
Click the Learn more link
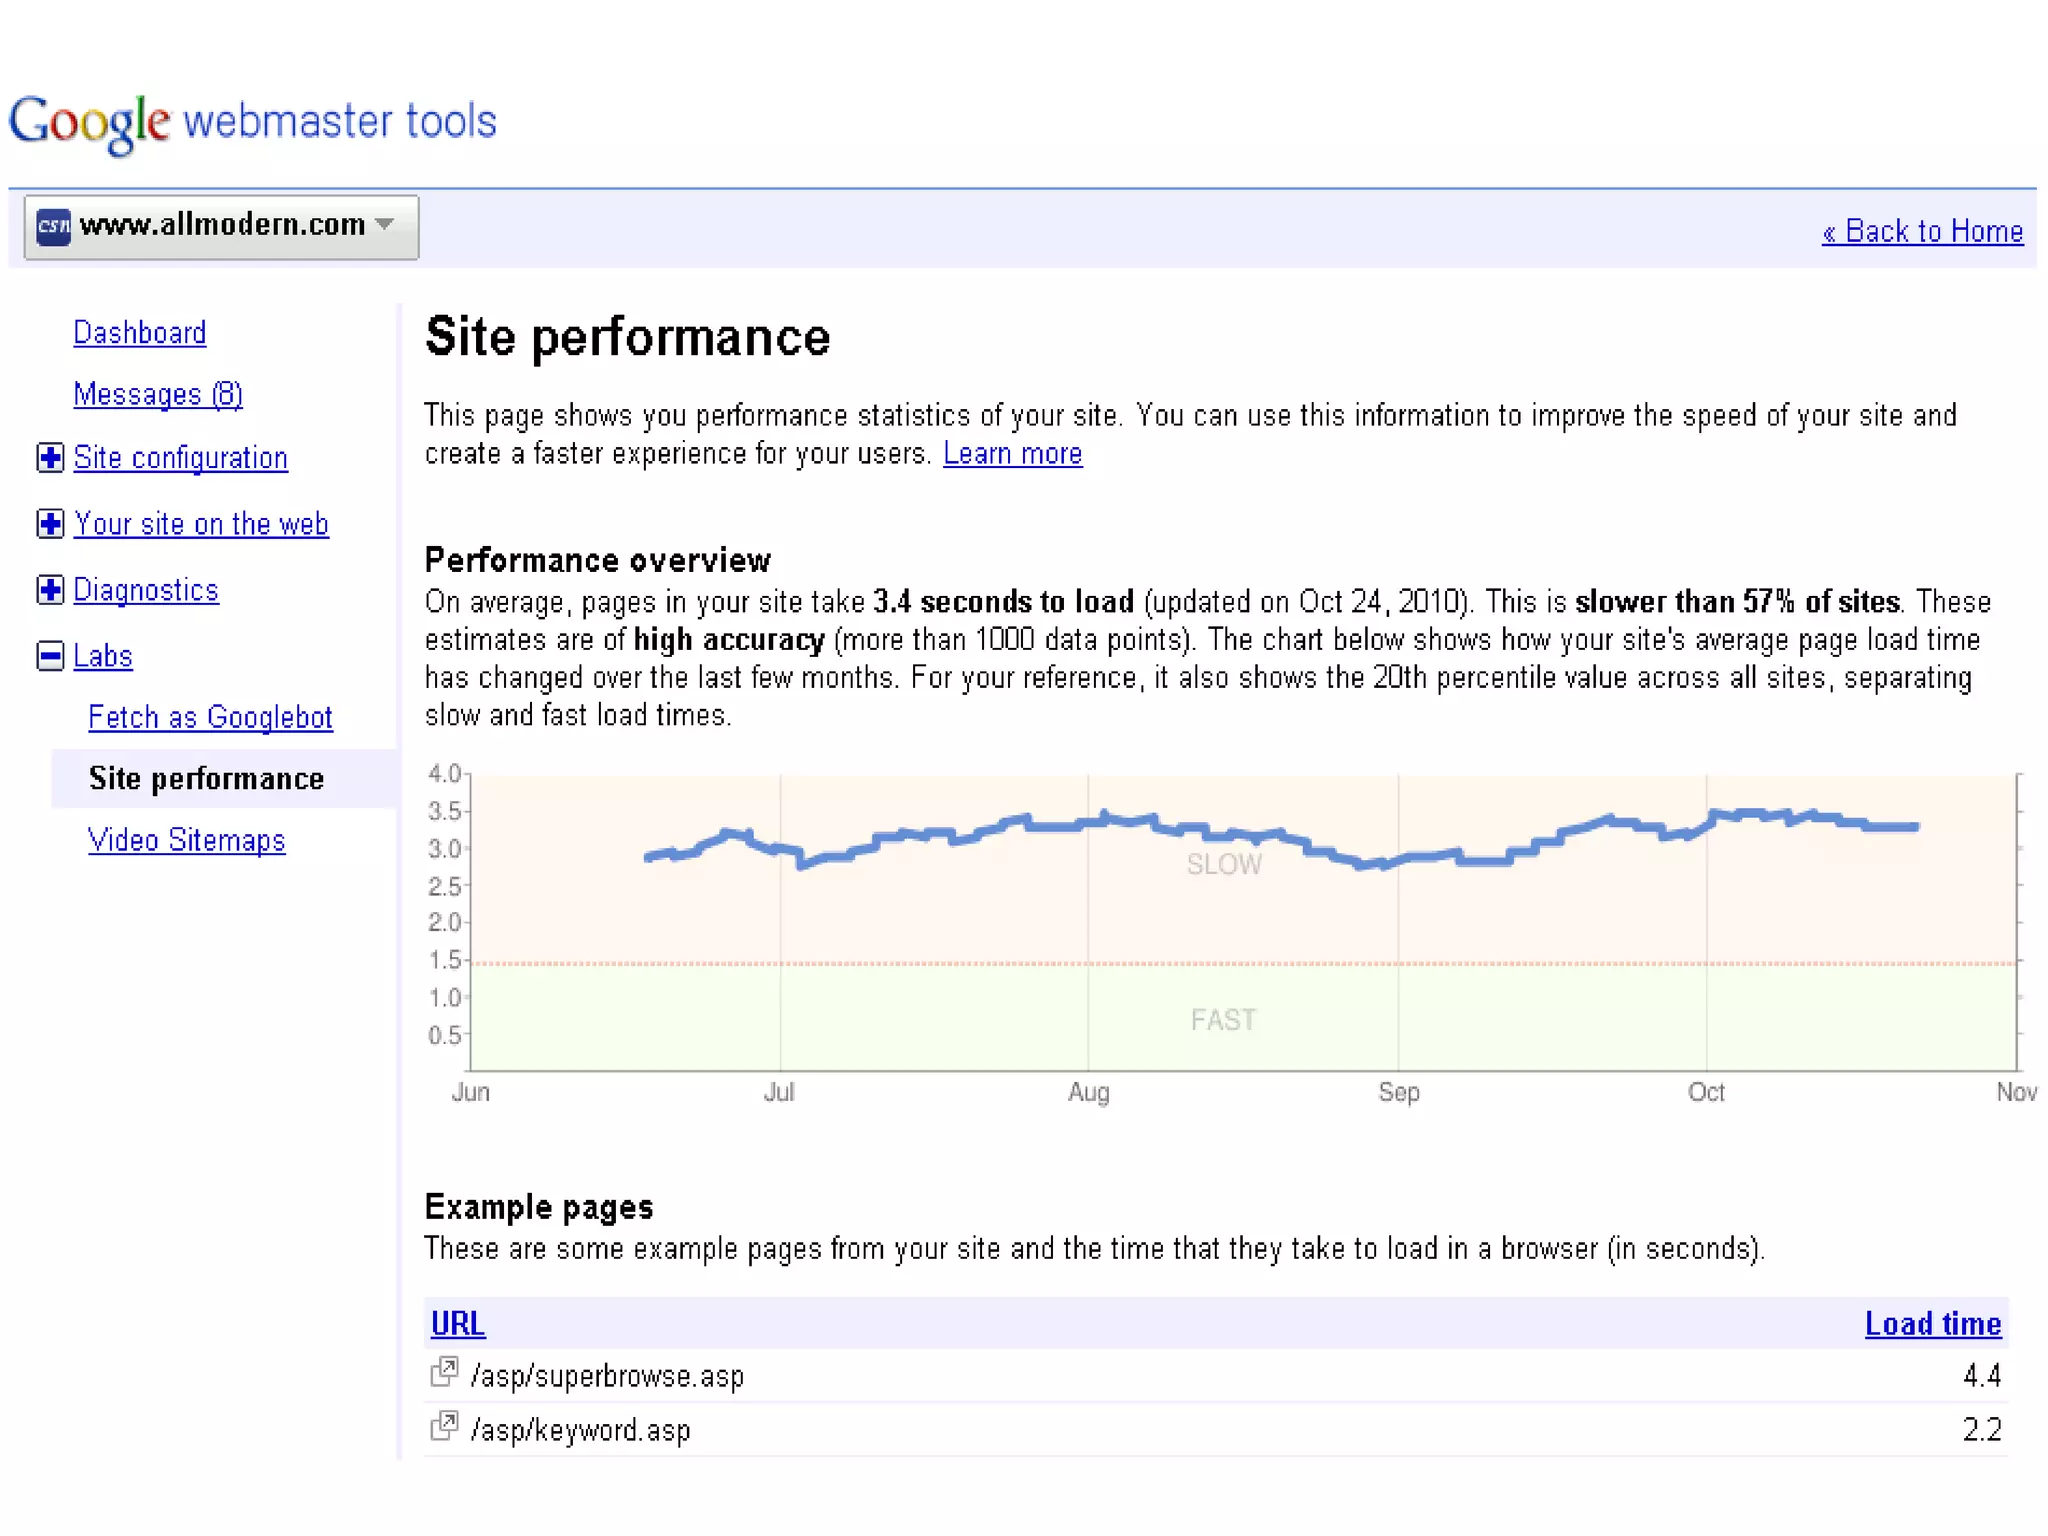1012,454
